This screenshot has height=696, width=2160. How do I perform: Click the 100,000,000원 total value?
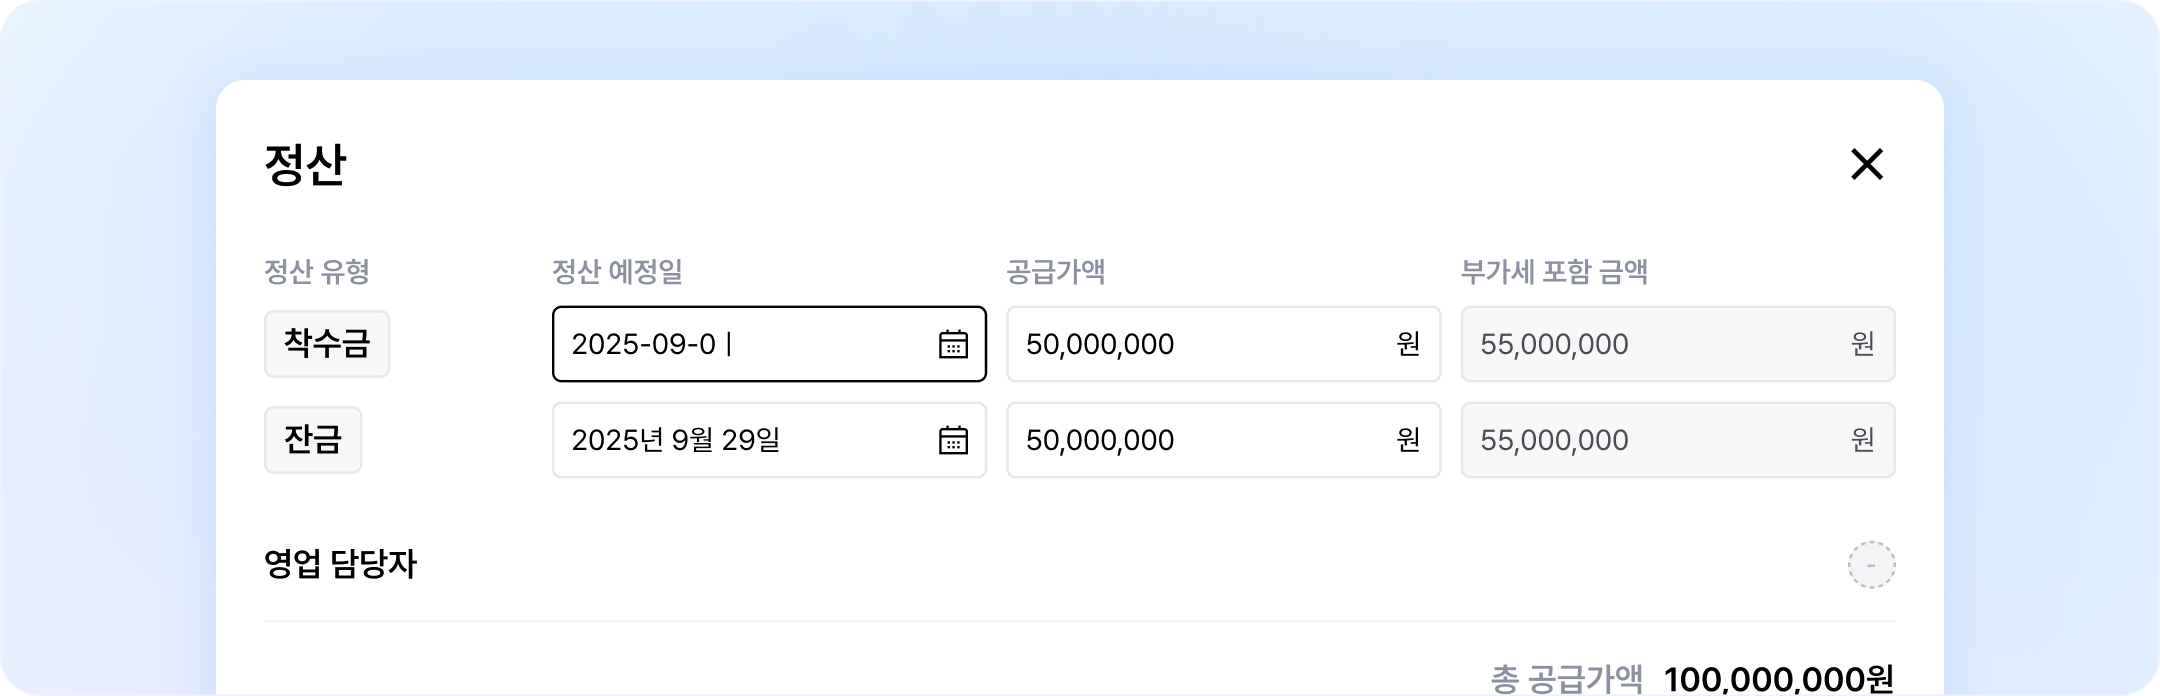tap(1779, 679)
